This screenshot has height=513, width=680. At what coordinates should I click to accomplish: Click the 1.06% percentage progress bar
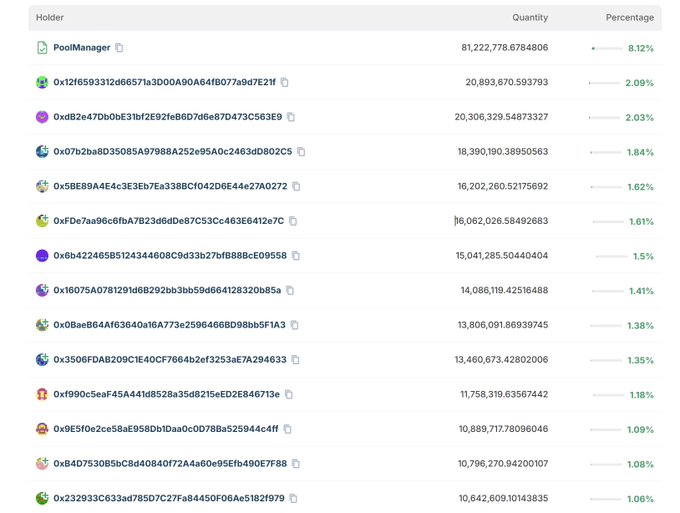tap(606, 499)
